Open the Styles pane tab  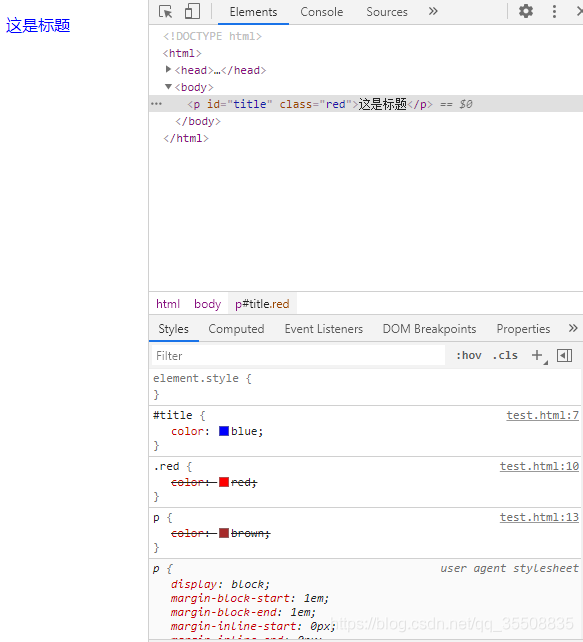(174, 329)
